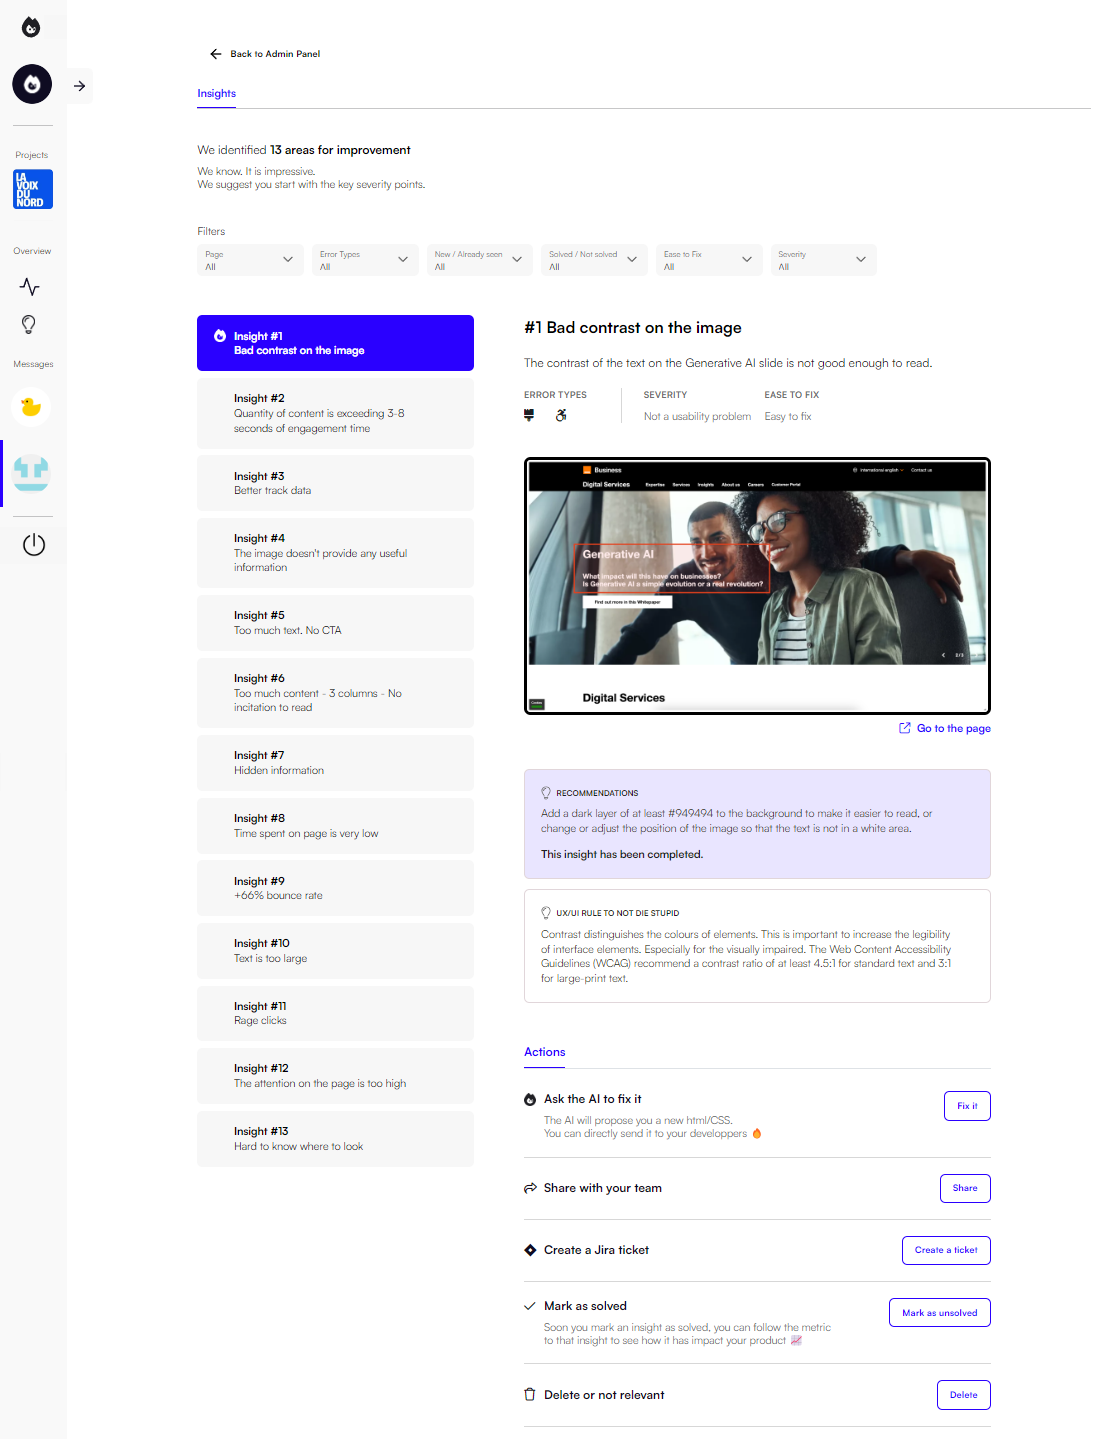The width and height of the screenshot is (1105, 1439).
Task: Click the '#1 Bad contrast on the image' heading
Action: (x=633, y=328)
